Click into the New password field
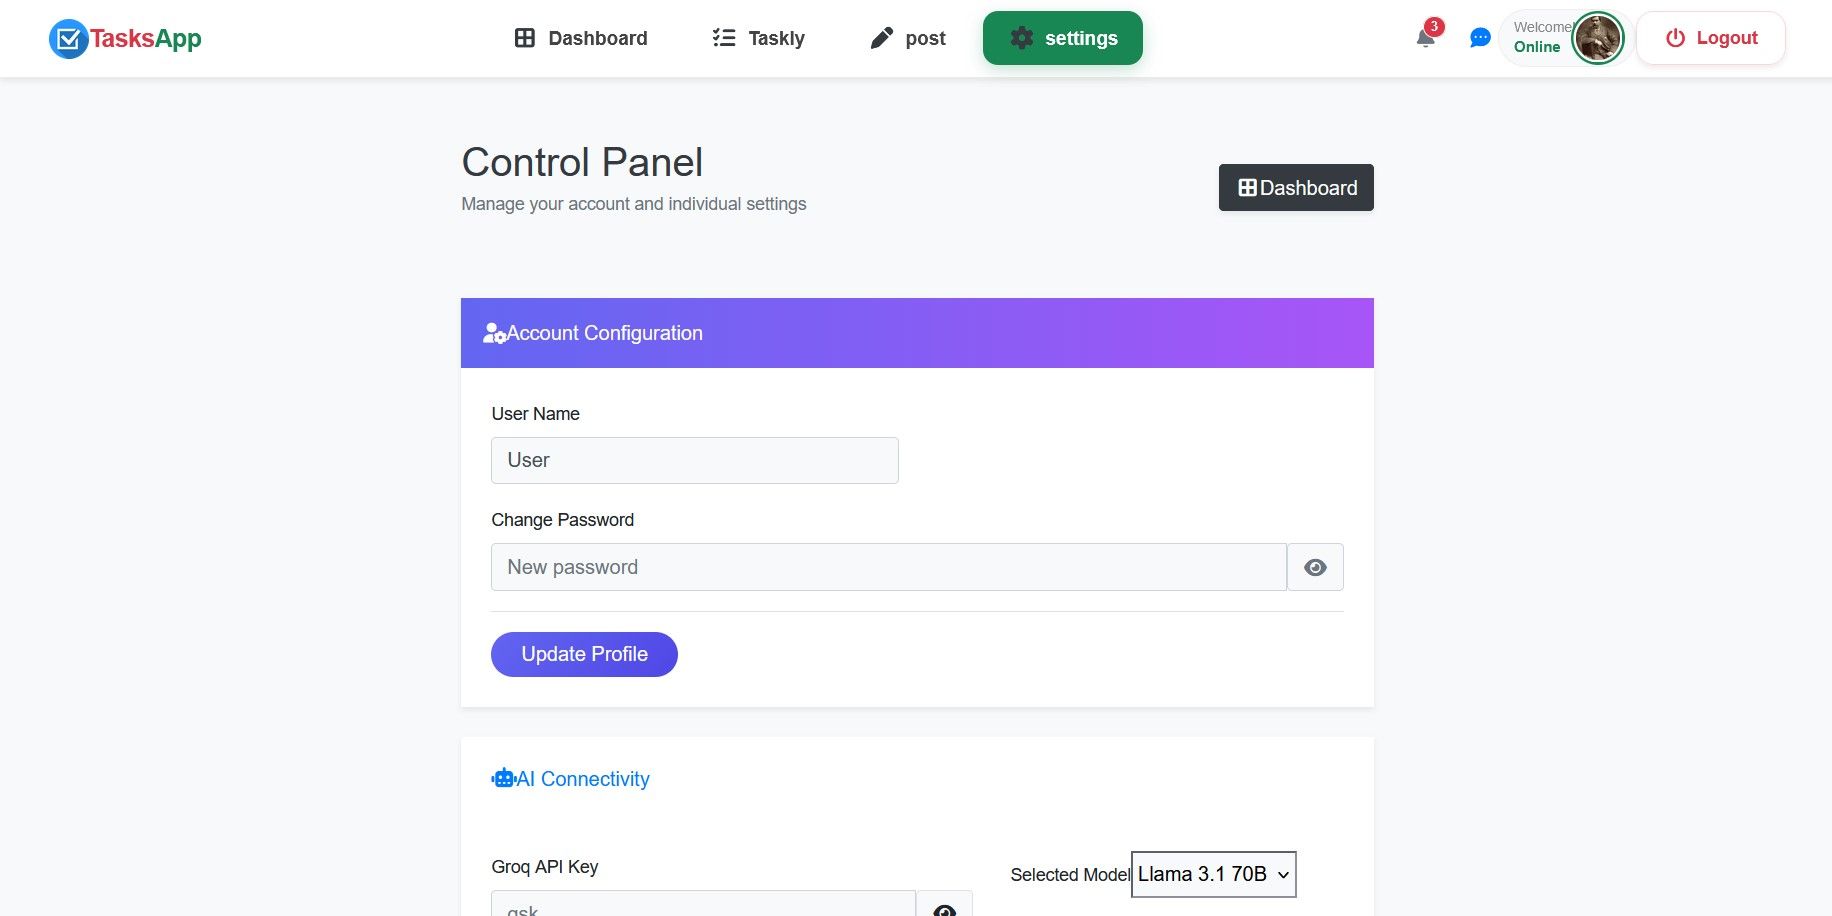 pyautogui.click(x=888, y=567)
